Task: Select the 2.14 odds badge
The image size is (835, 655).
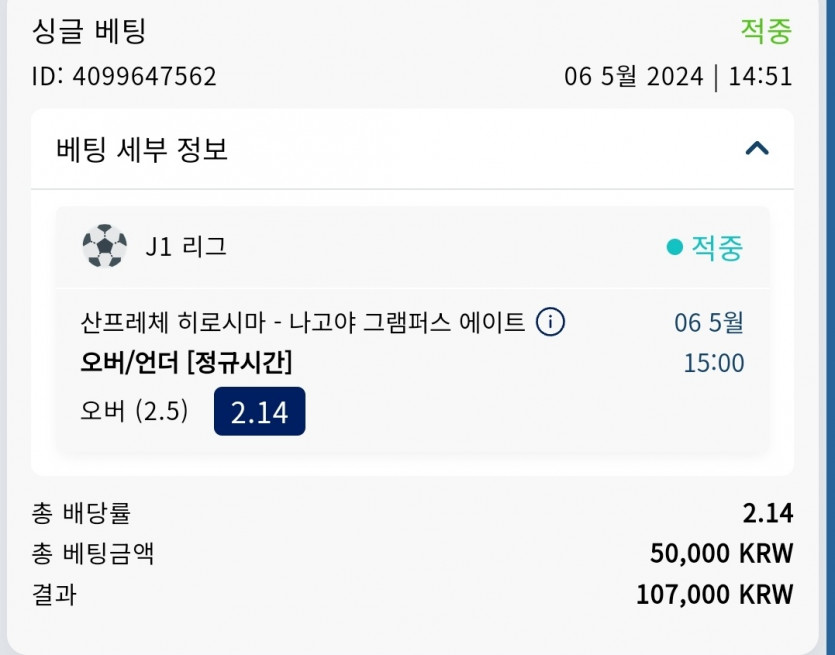Action: click(x=259, y=412)
